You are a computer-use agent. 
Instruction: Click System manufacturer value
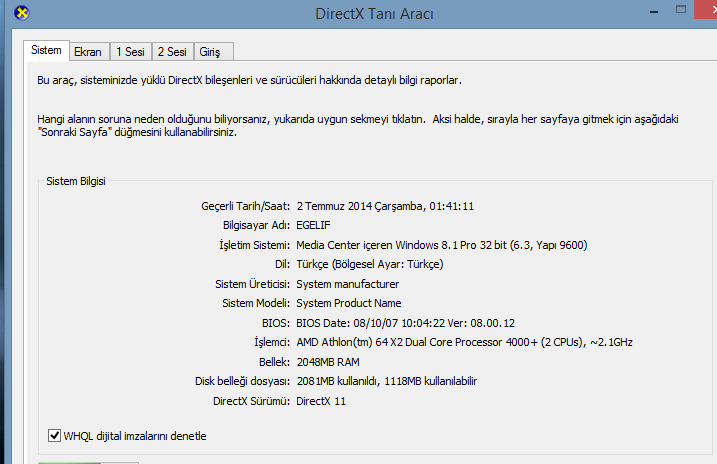point(348,284)
